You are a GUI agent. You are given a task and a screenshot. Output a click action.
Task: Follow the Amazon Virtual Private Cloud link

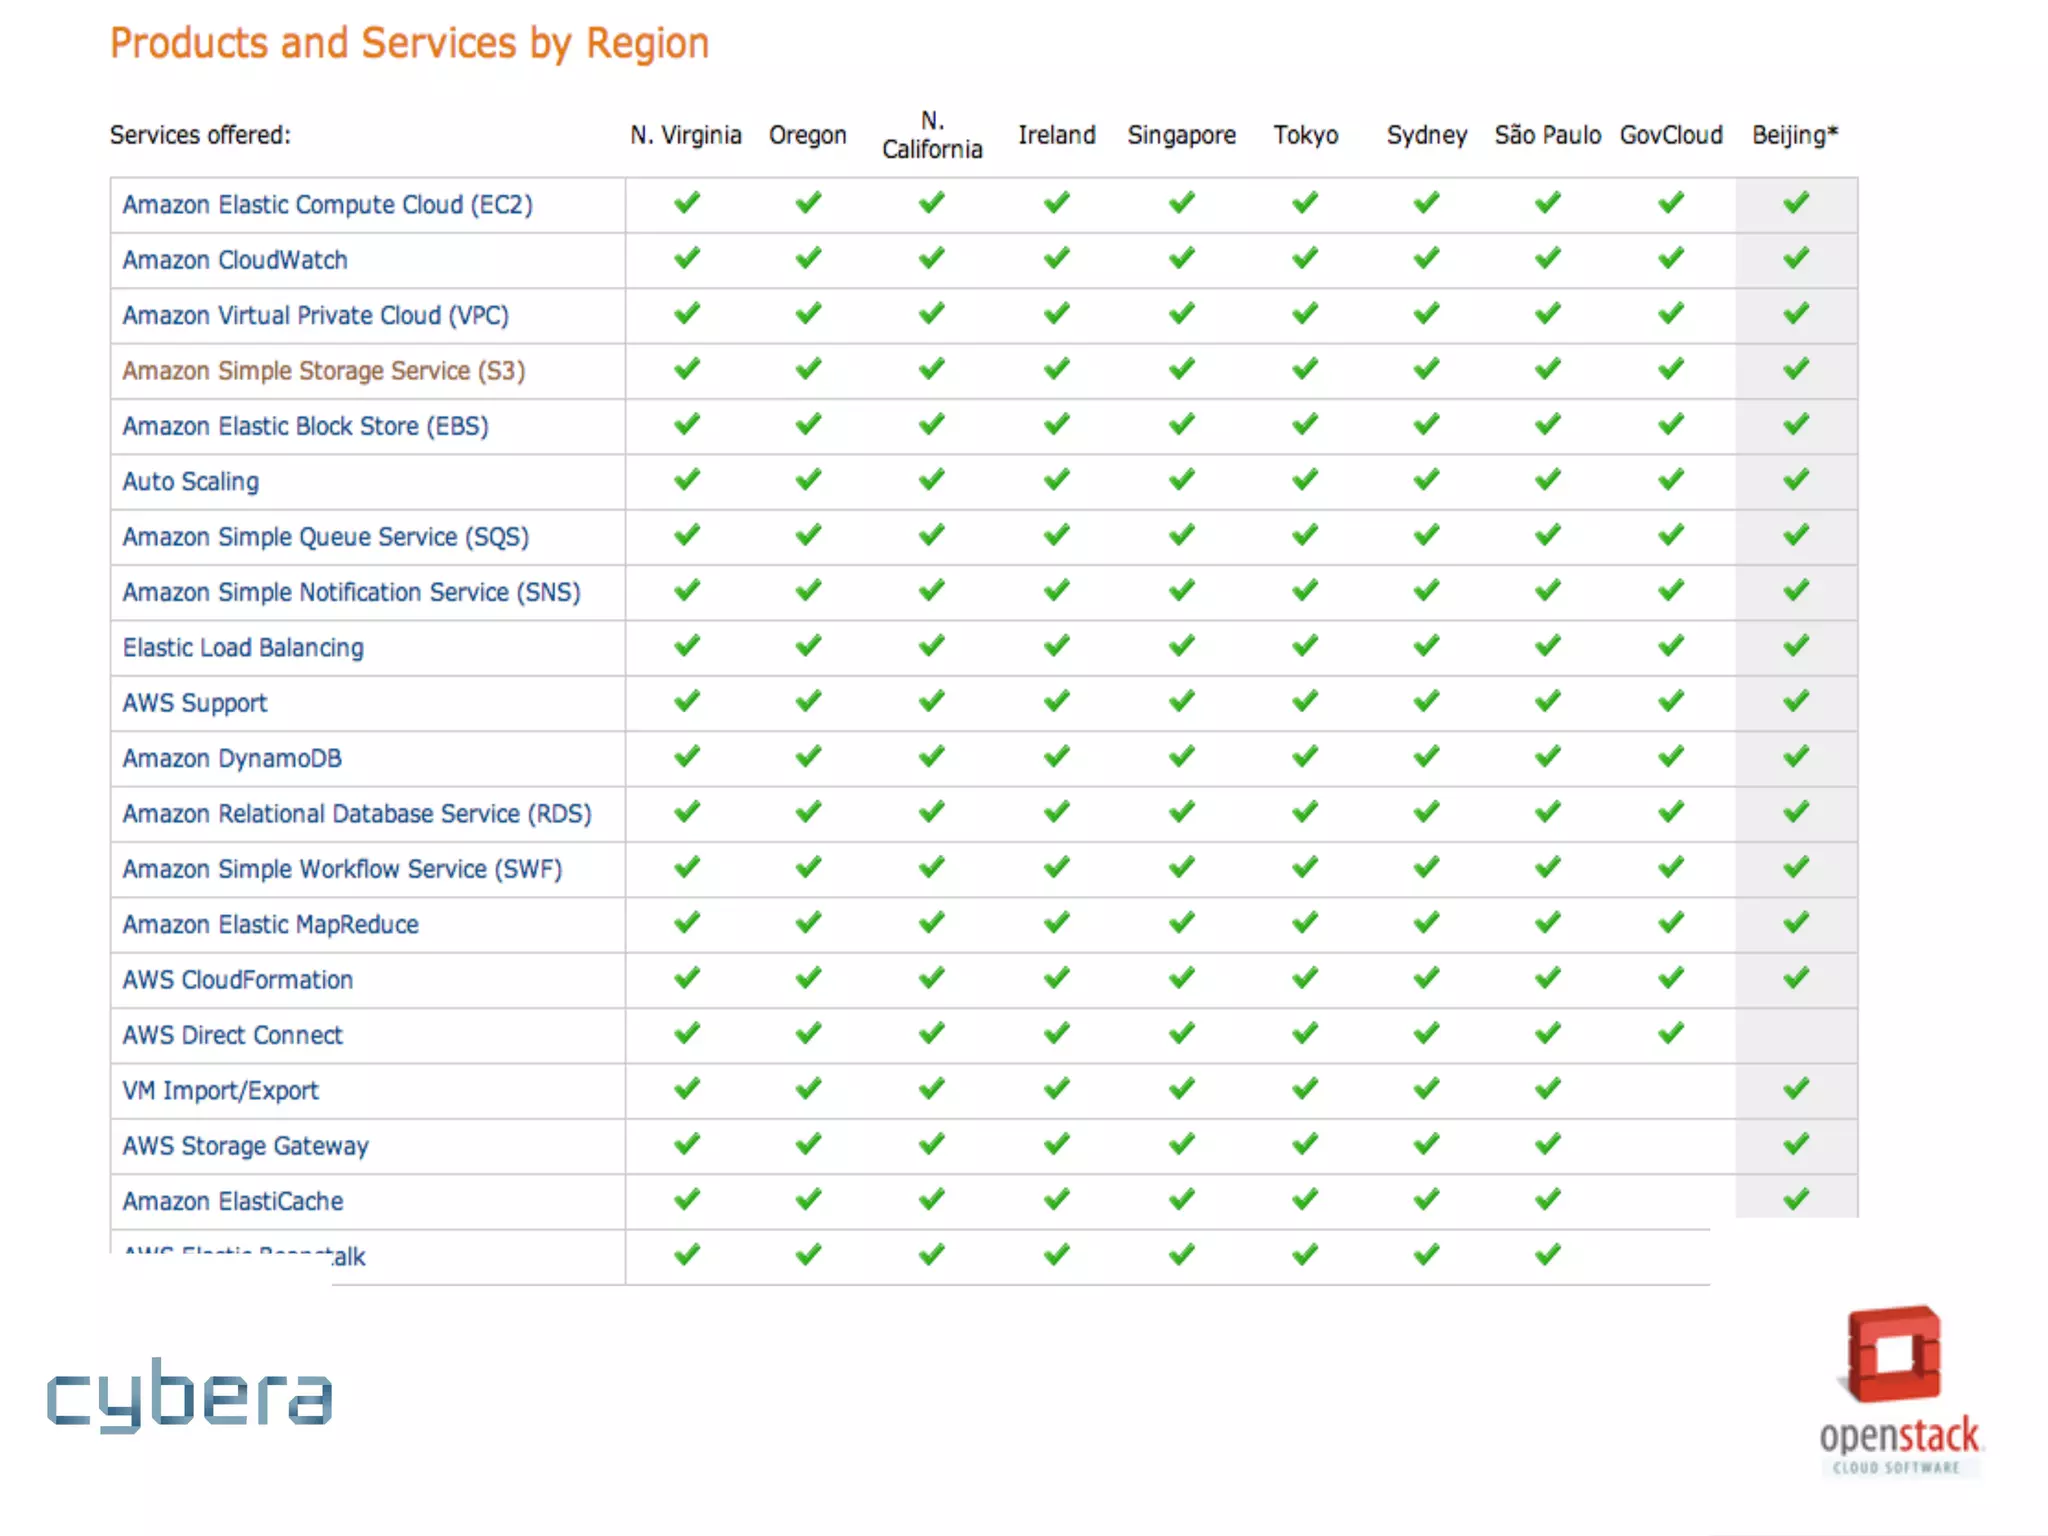click(x=315, y=316)
